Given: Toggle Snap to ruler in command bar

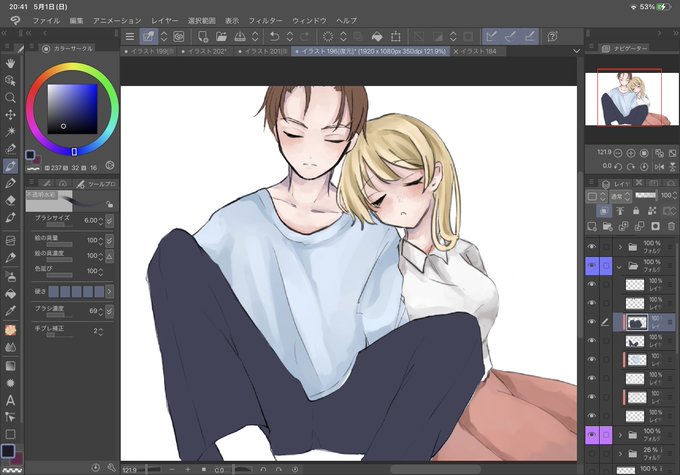Looking at the screenshot, I should click(491, 36).
